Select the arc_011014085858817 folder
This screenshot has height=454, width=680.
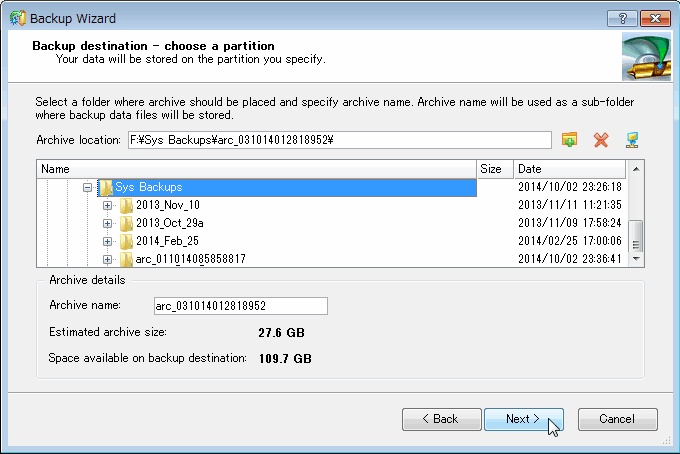(190, 259)
